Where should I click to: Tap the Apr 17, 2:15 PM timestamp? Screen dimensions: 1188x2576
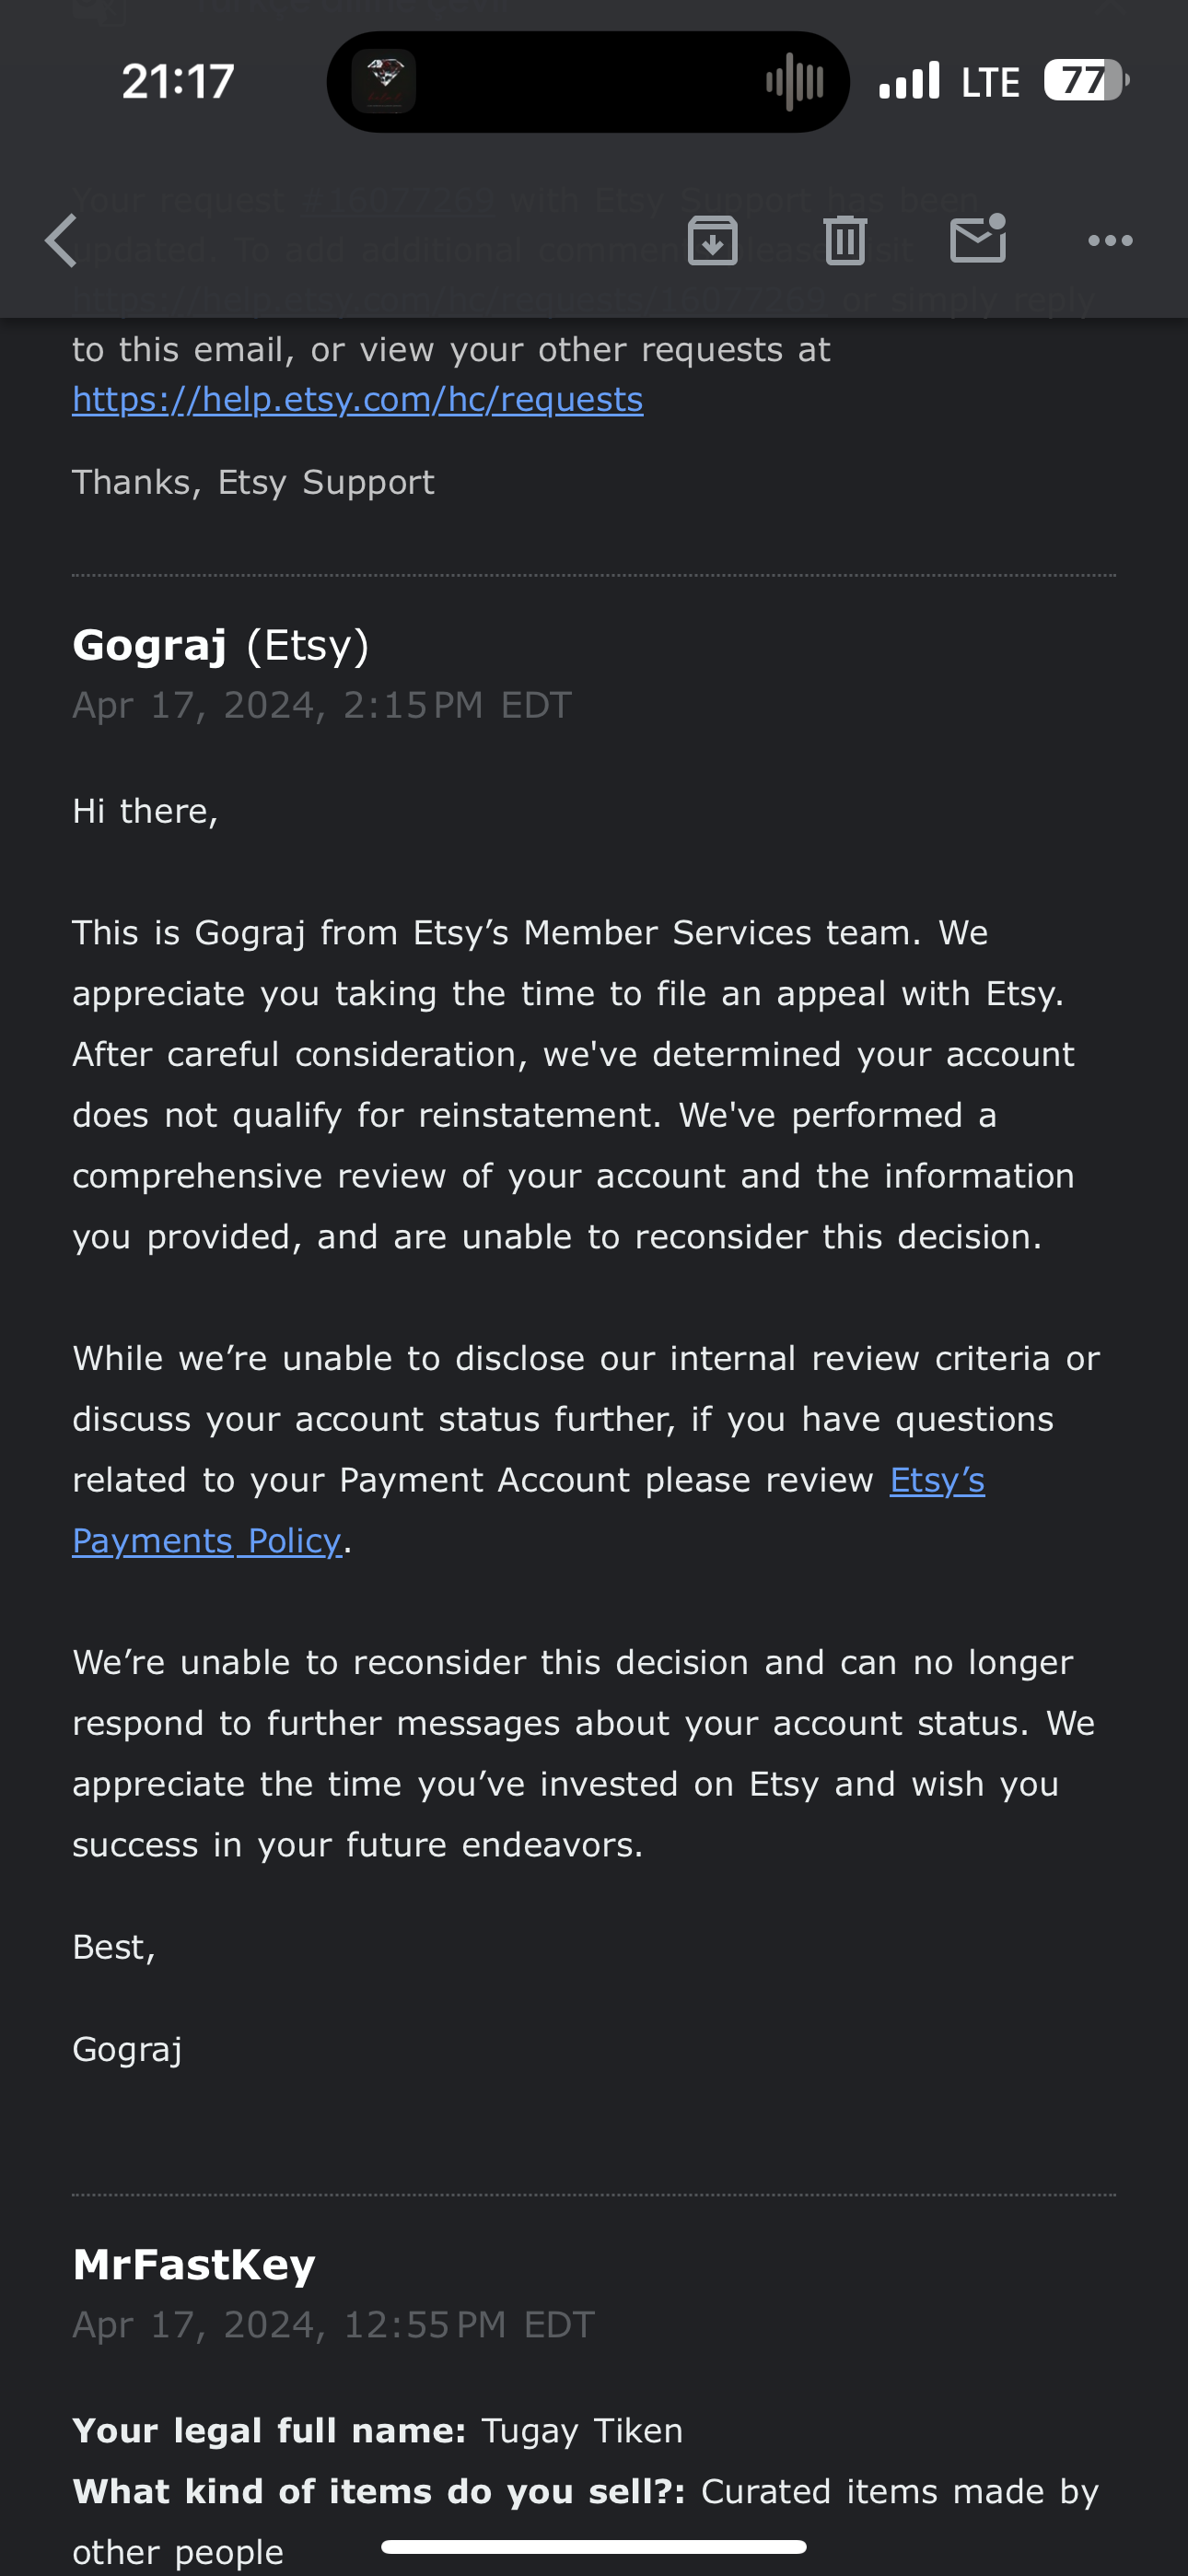pos(322,706)
